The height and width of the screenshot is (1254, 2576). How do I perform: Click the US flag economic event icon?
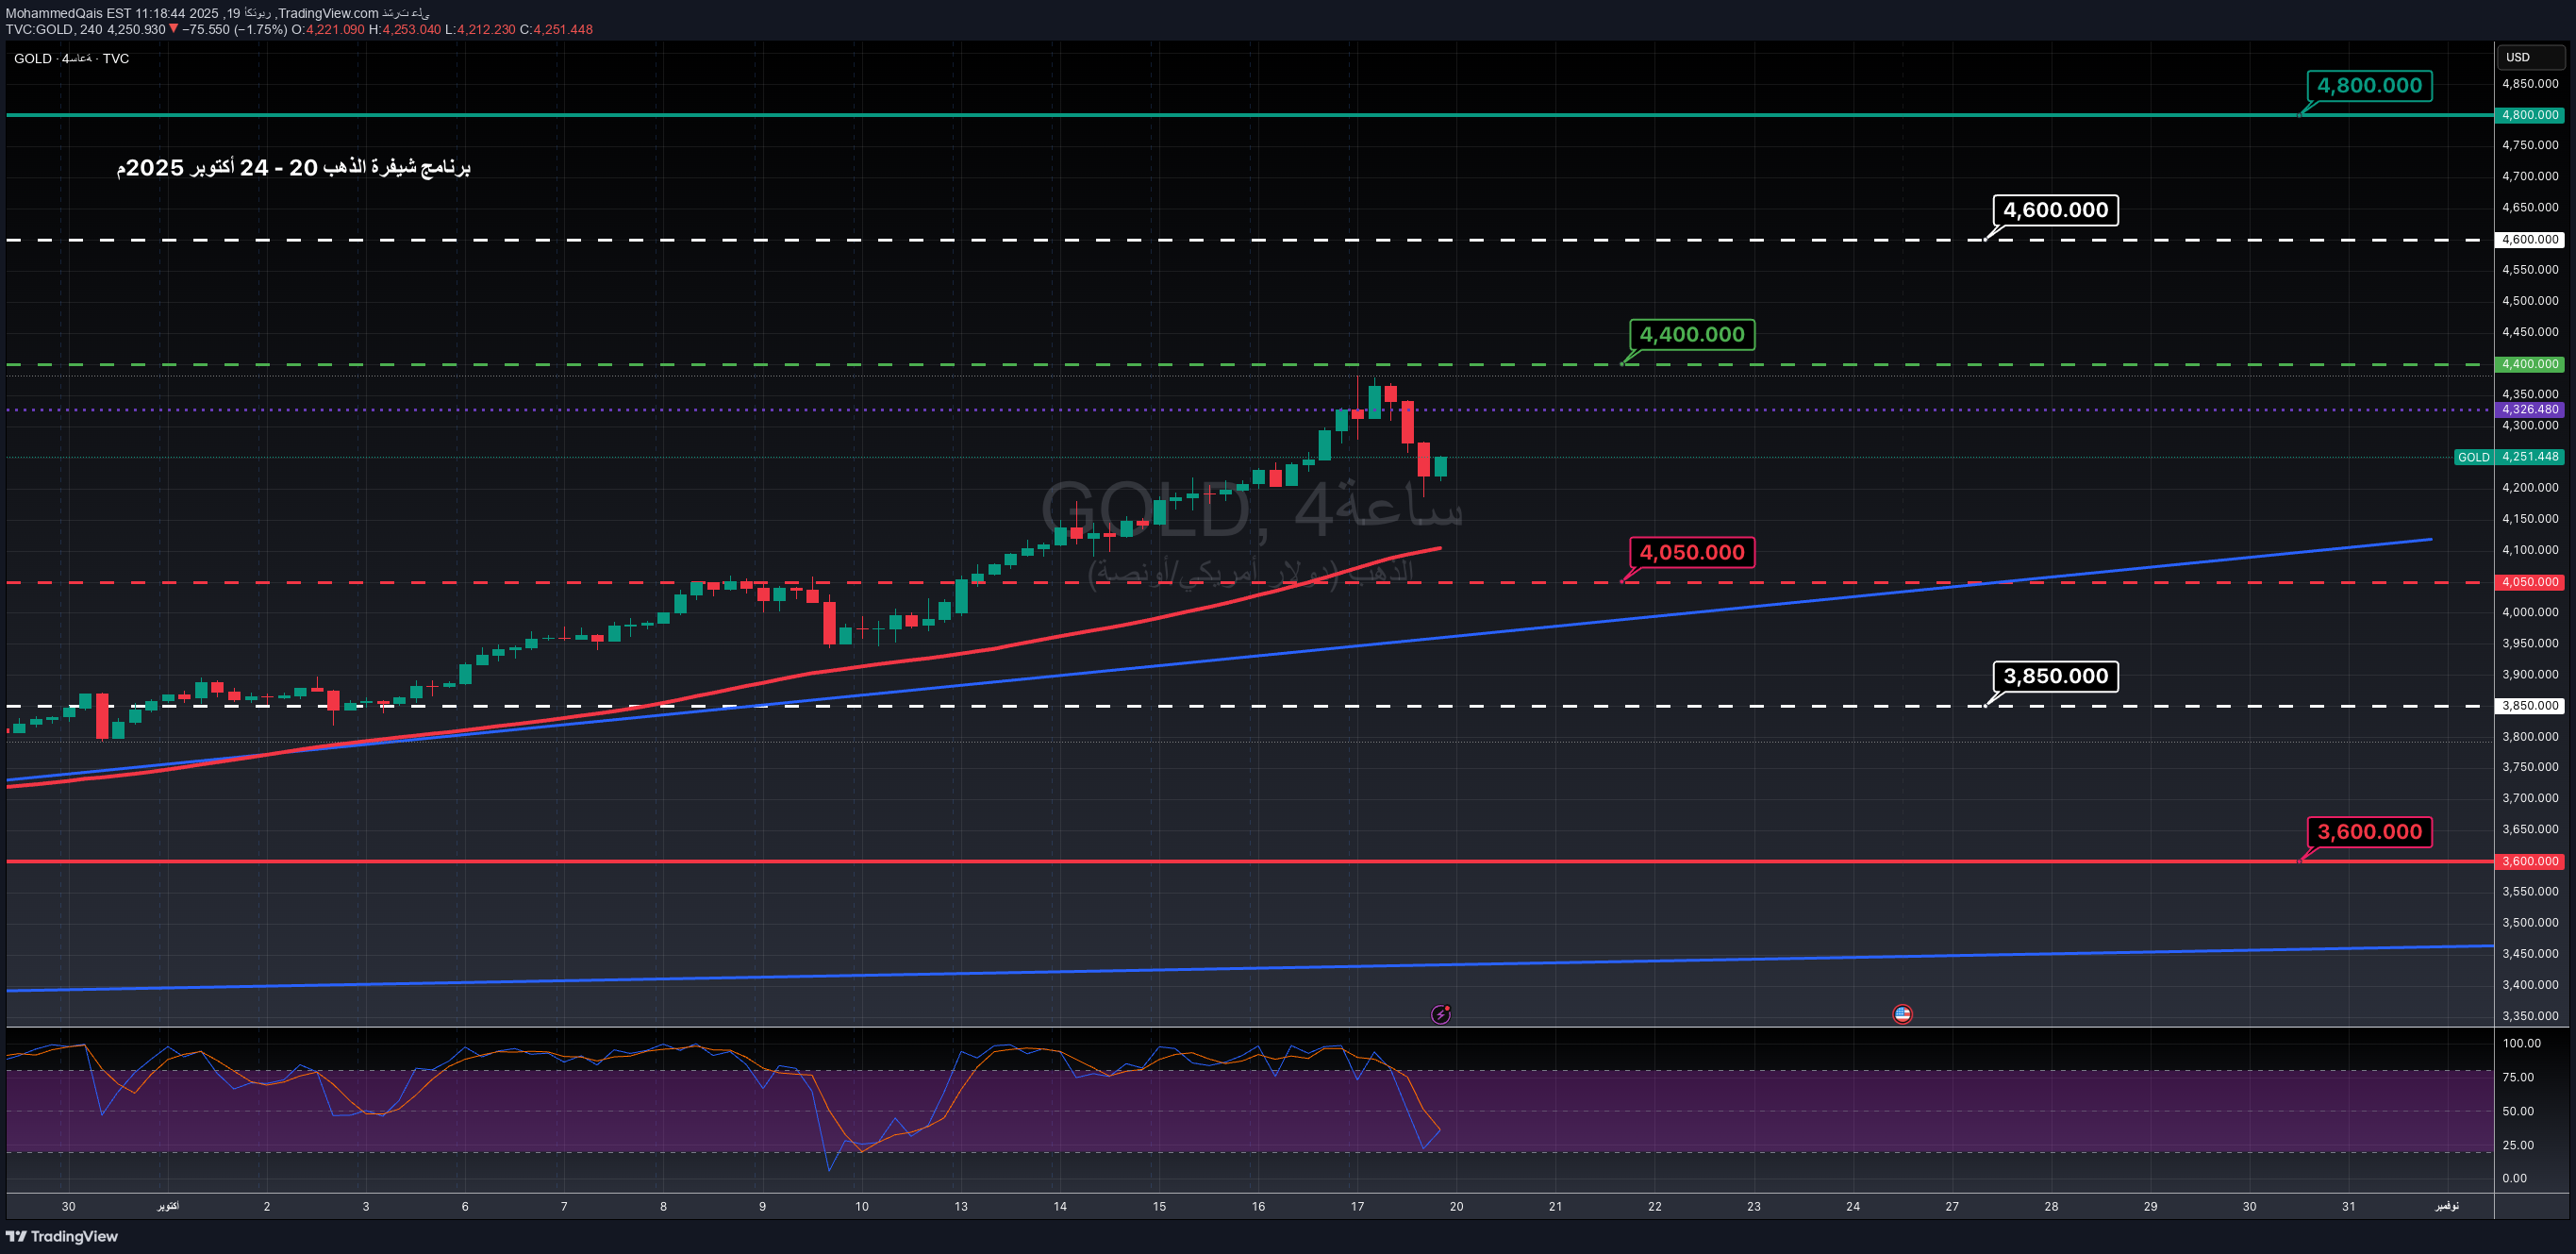coord(1902,1014)
